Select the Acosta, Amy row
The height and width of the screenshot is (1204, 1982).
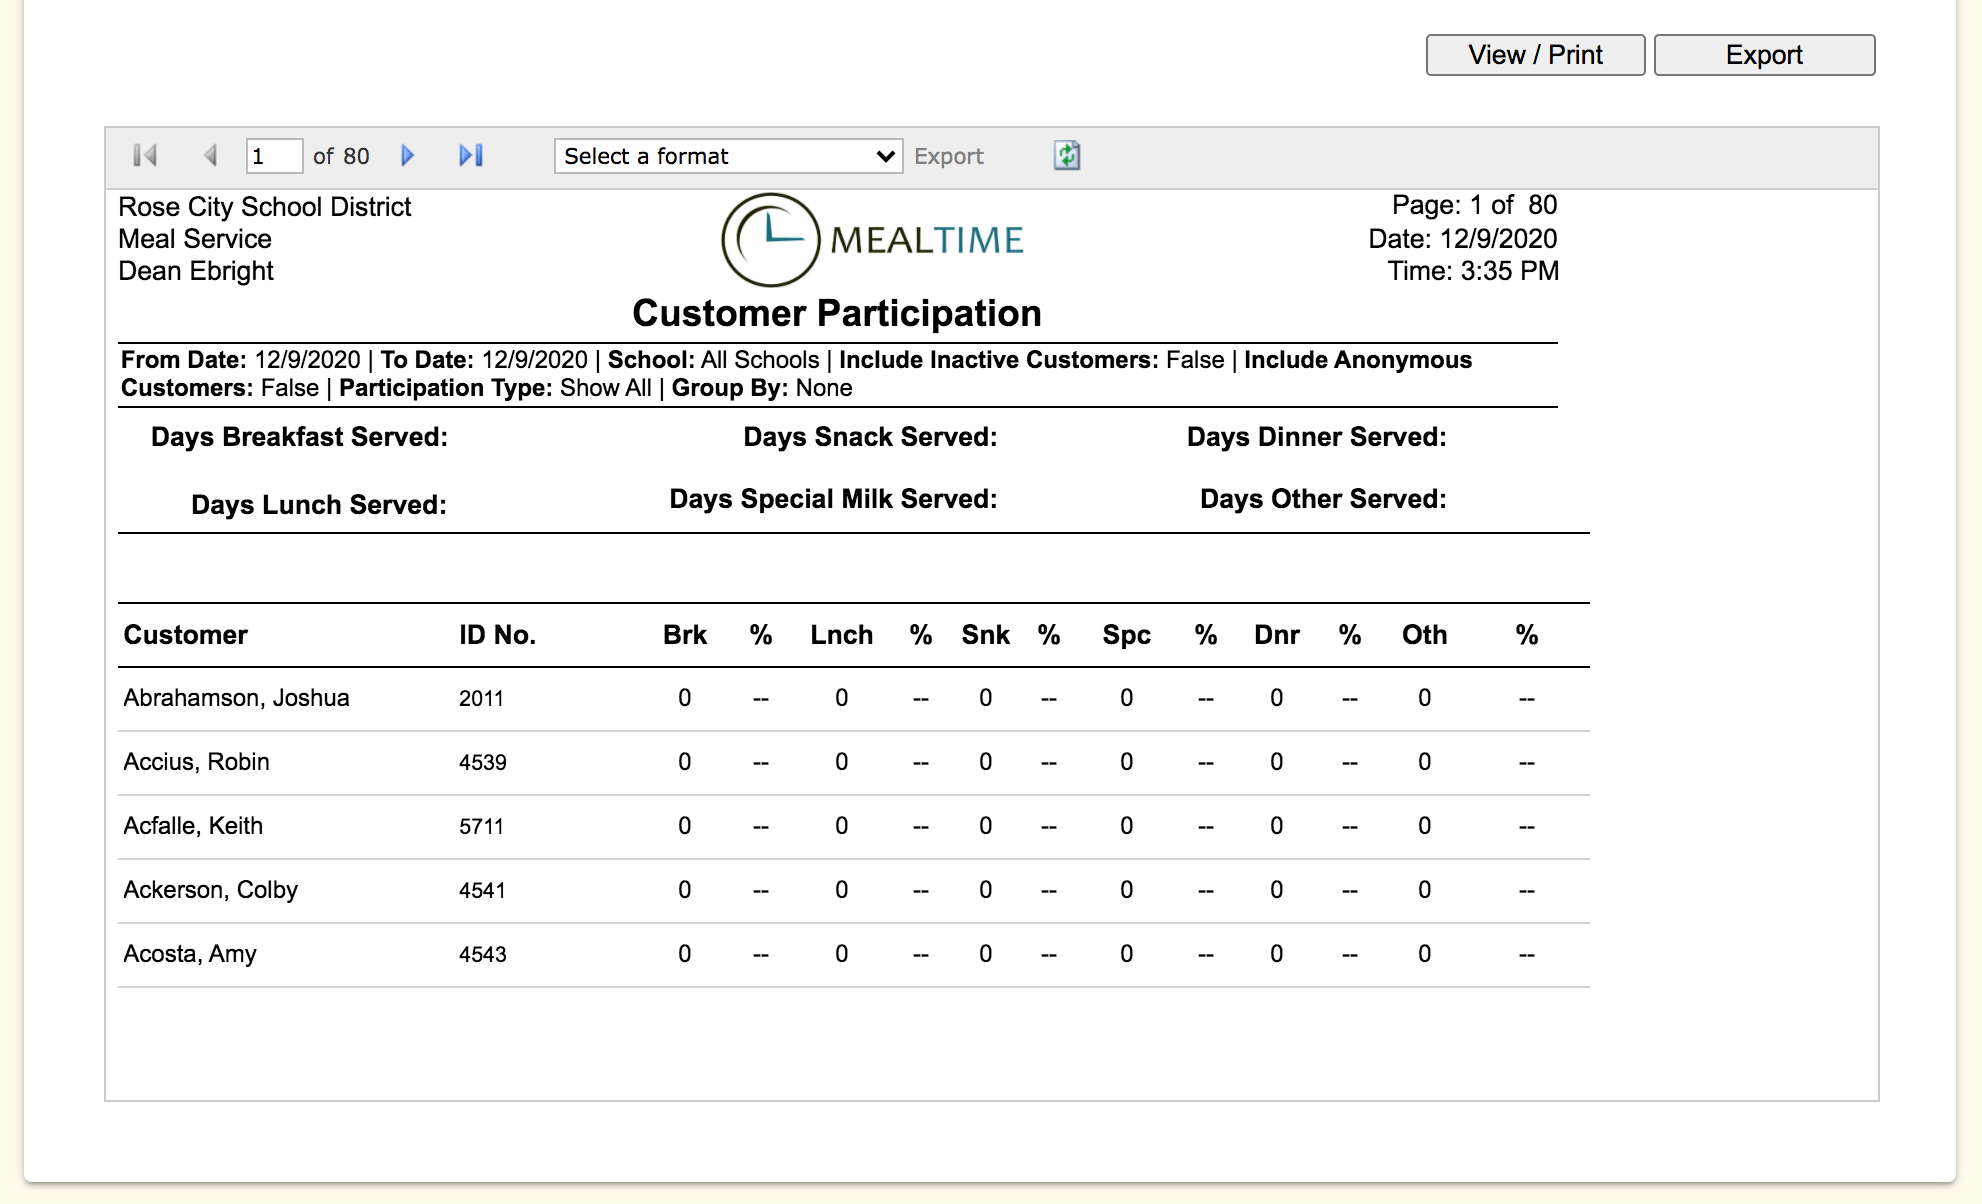tap(190, 954)
